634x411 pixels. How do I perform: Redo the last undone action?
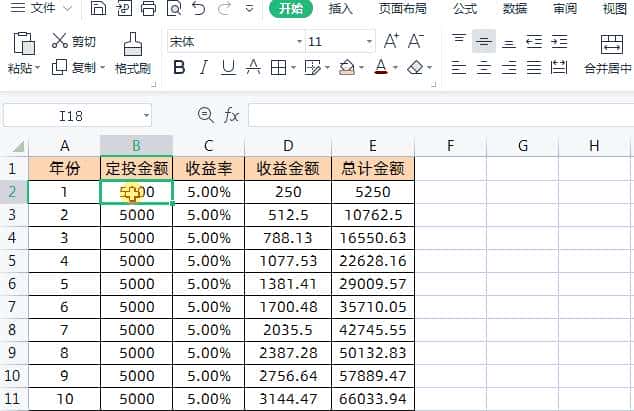coord(224,8)
